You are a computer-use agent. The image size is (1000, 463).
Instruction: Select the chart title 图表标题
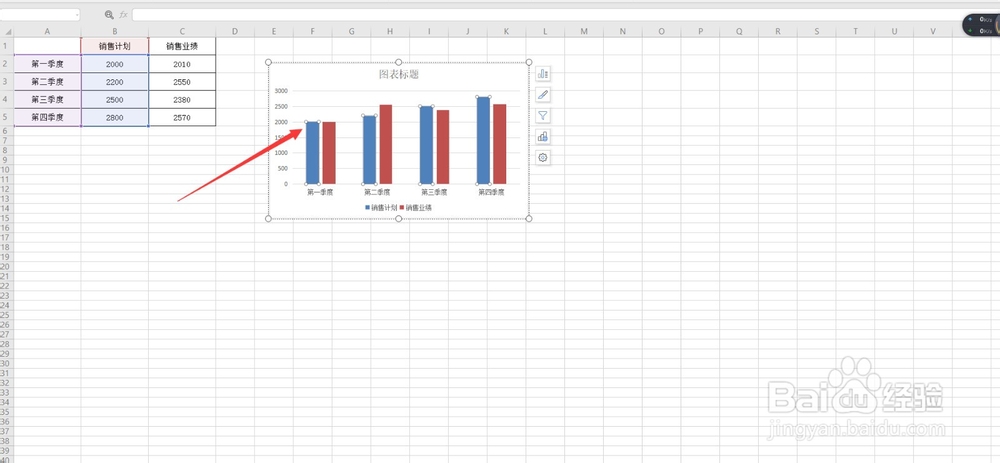(399, 74)
